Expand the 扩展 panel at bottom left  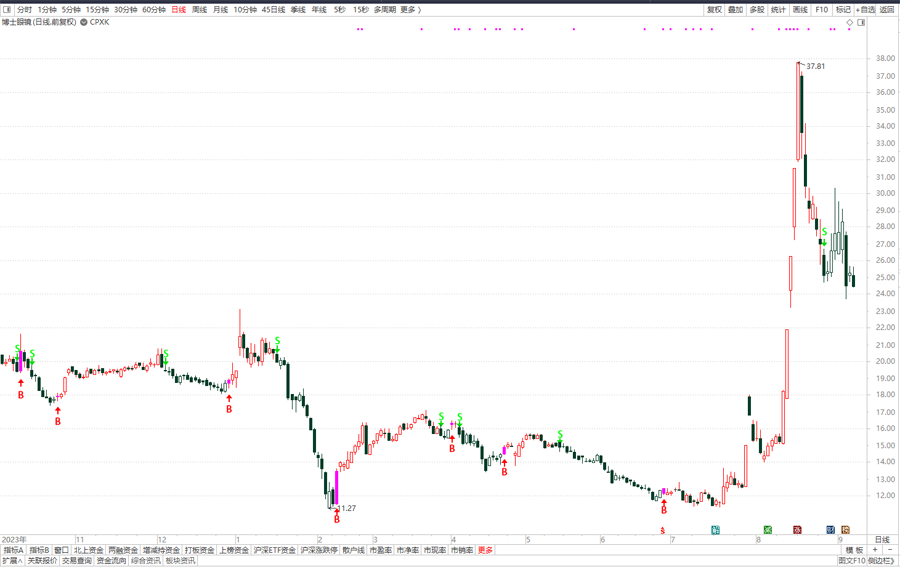[12, 561]
